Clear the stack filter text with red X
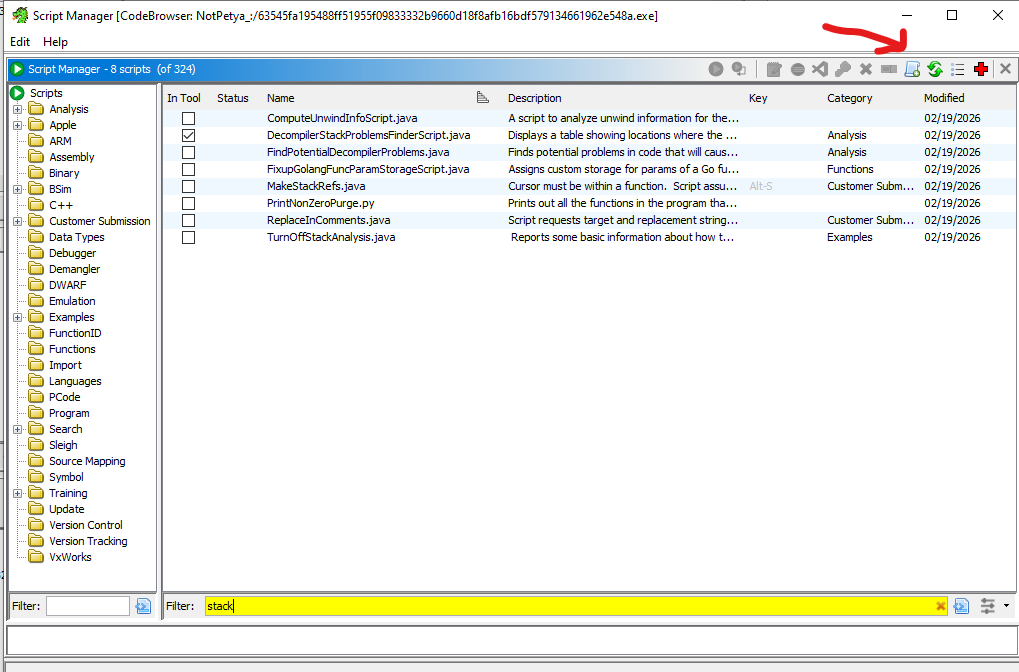 coord(940,606)
